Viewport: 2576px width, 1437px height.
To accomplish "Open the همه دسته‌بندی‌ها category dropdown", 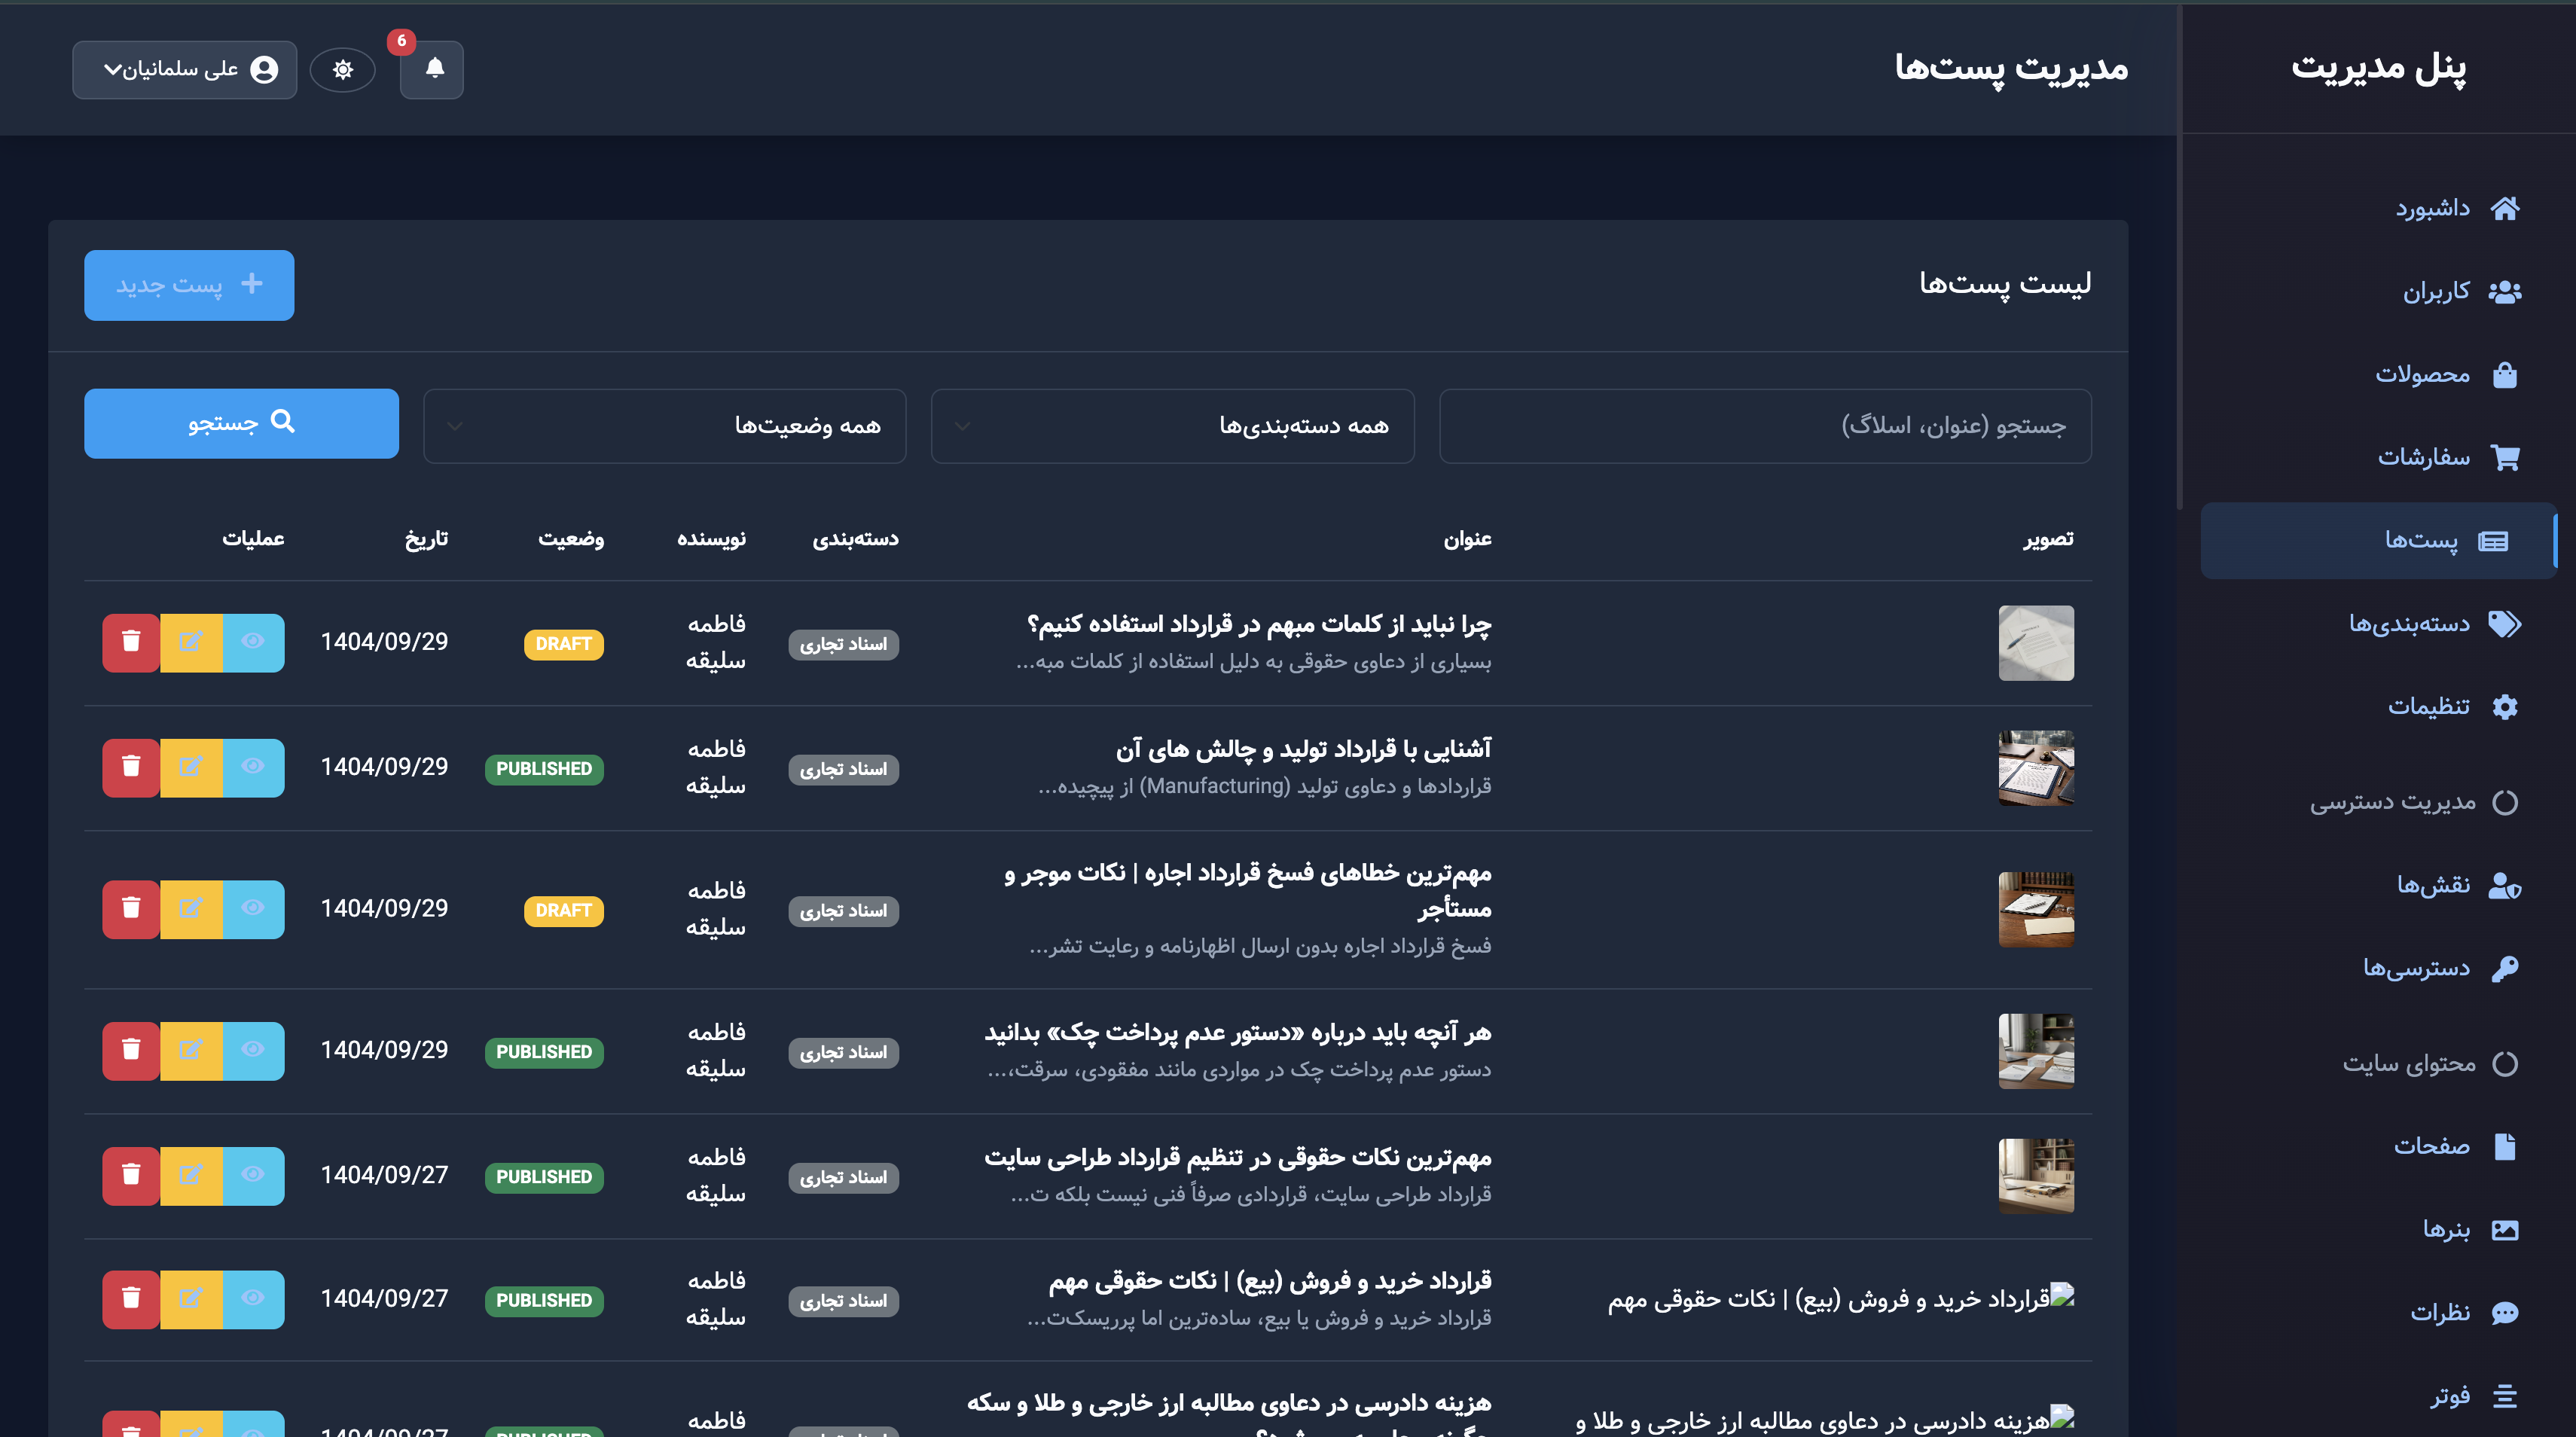I will click(x=1172, y=425).
